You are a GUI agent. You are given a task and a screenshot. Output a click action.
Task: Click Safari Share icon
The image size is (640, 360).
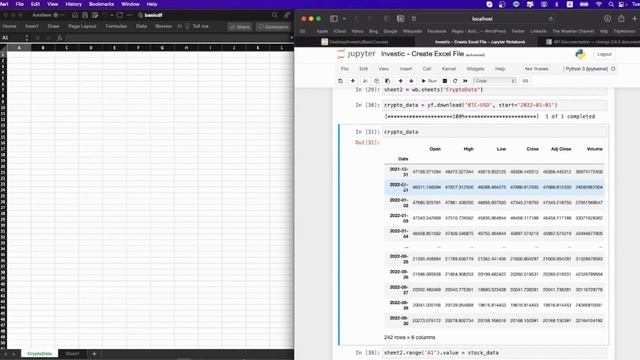click(x=621, y=19)
